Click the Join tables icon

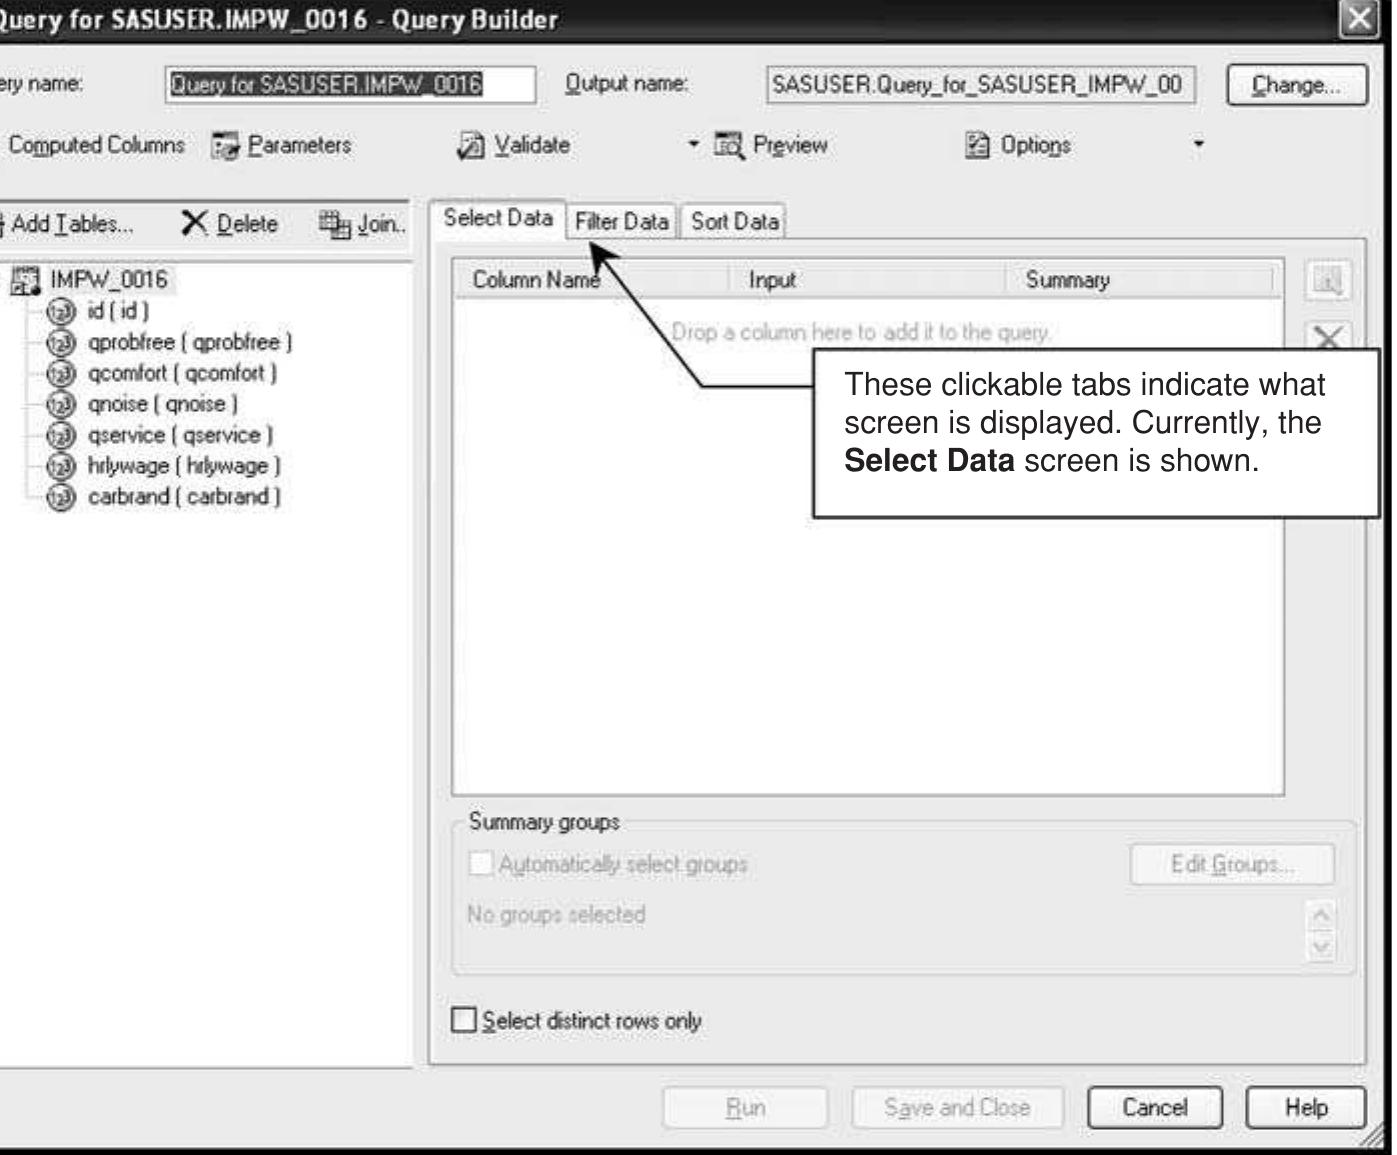tap(335, 224)
